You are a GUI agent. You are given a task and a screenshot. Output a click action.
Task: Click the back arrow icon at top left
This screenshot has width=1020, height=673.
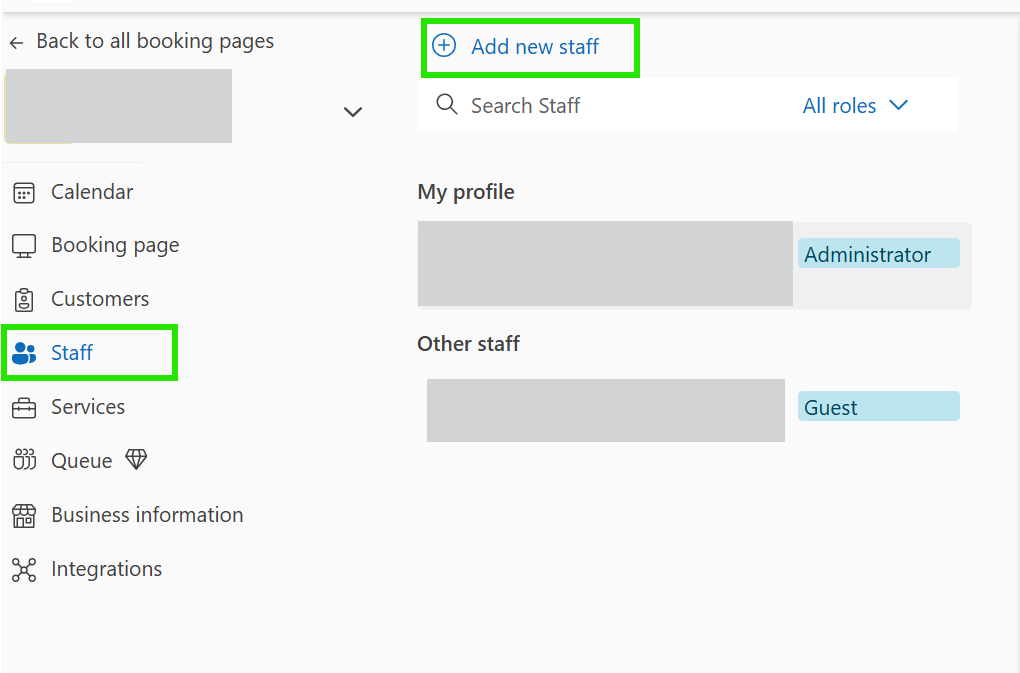coord(16,41)
